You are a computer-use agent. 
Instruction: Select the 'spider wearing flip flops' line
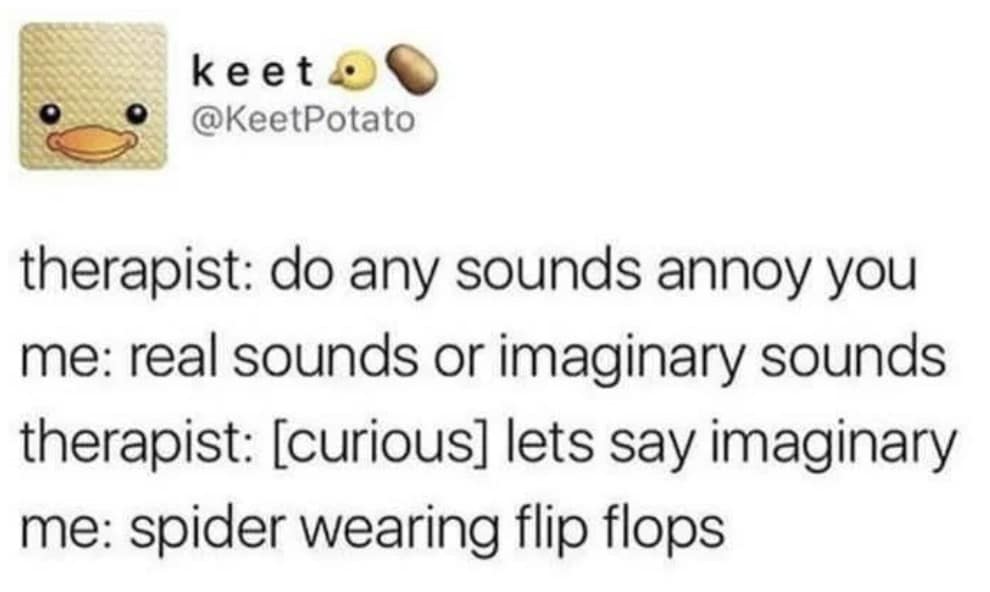click(x=373, y=529)
